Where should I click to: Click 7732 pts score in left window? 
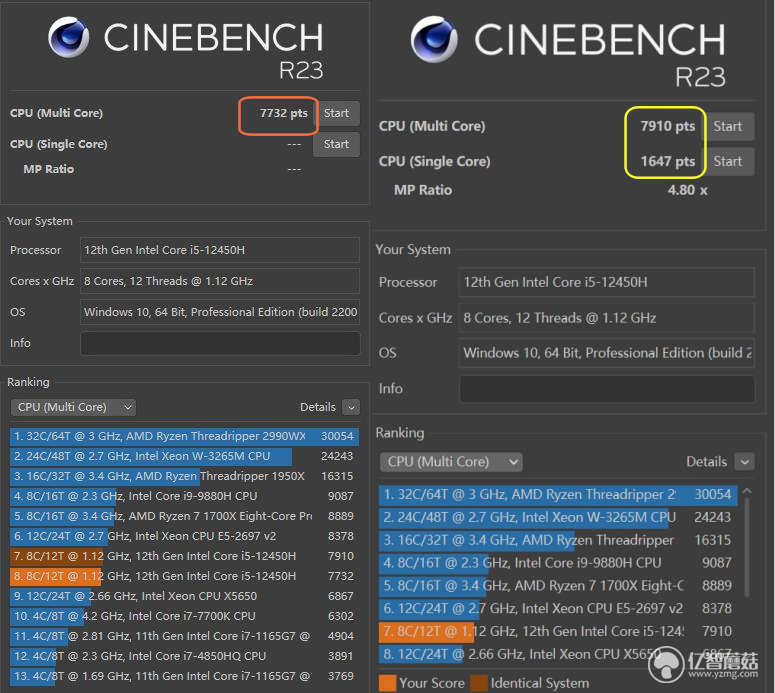284,113
